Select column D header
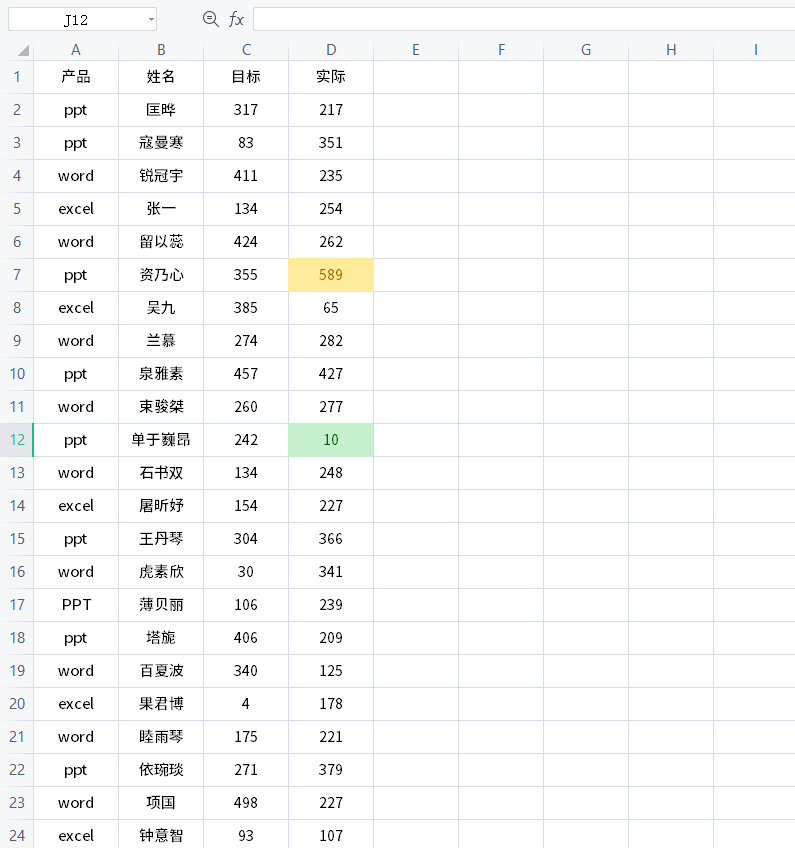The image size is (795, 848). click(331, 50)
